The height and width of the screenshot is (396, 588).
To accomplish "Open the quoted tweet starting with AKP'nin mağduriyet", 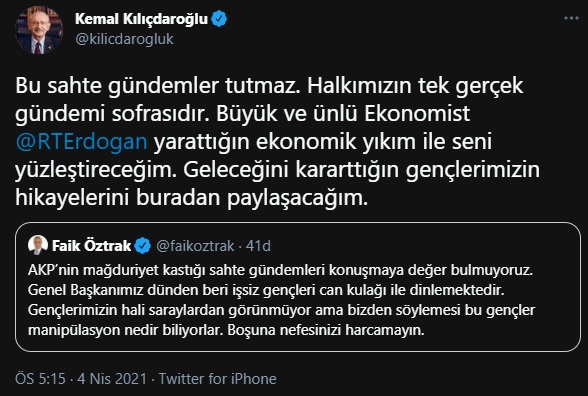I will point(298,287).
